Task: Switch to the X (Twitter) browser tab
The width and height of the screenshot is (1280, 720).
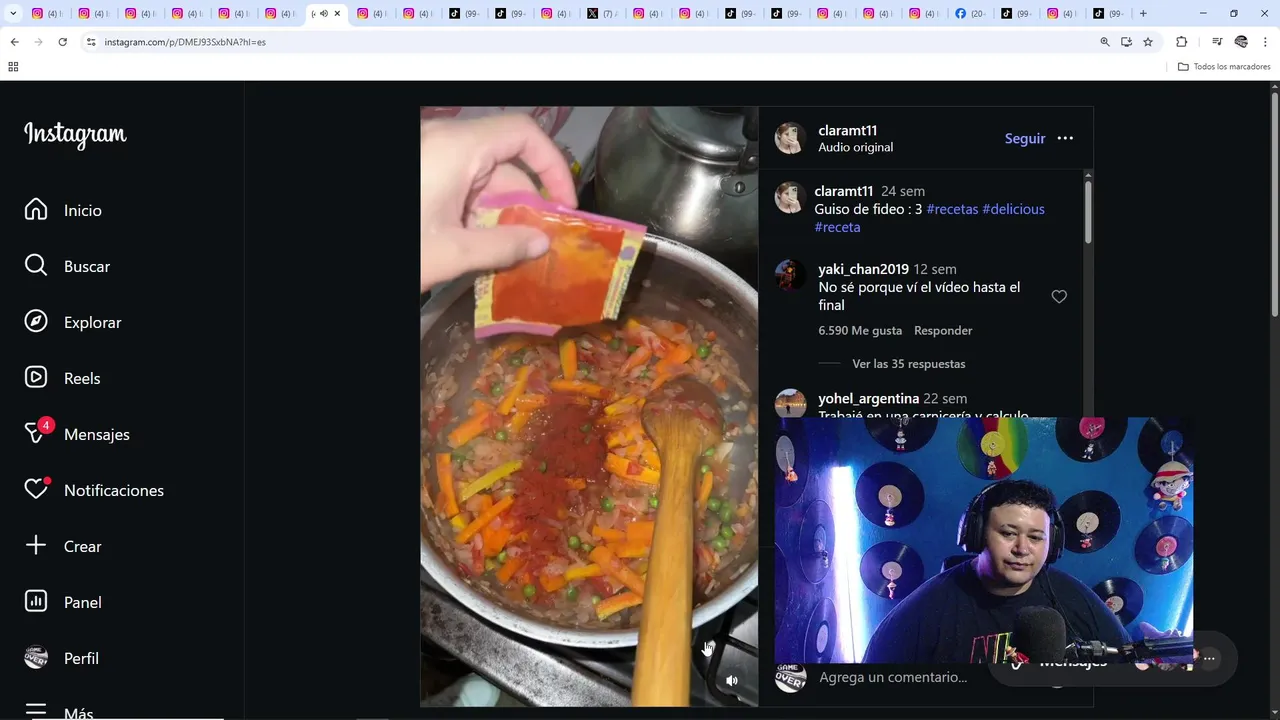Action: point(603,13)
